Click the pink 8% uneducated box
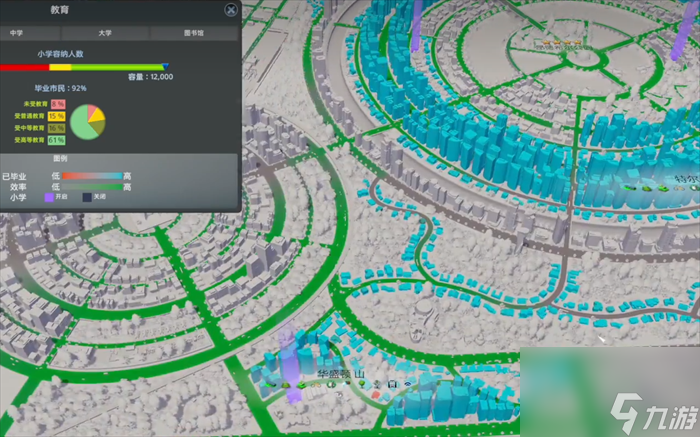Screen dimensions: 700x437 coord(58,104)
